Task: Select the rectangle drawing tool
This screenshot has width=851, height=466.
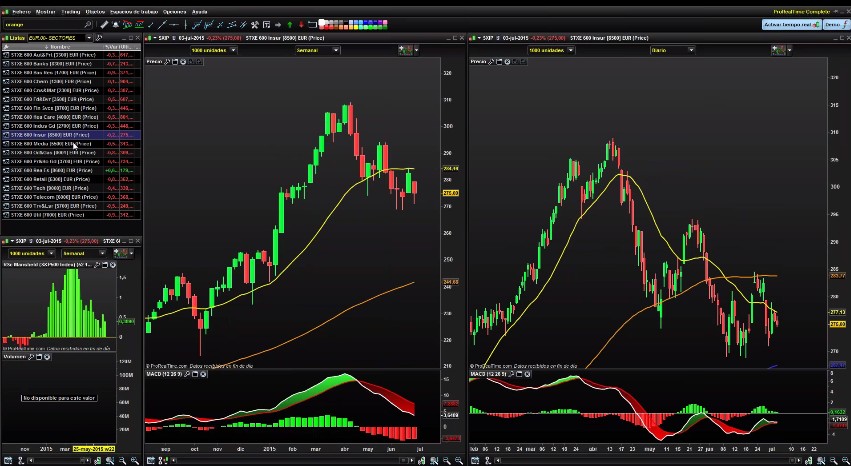Action: 312,24
